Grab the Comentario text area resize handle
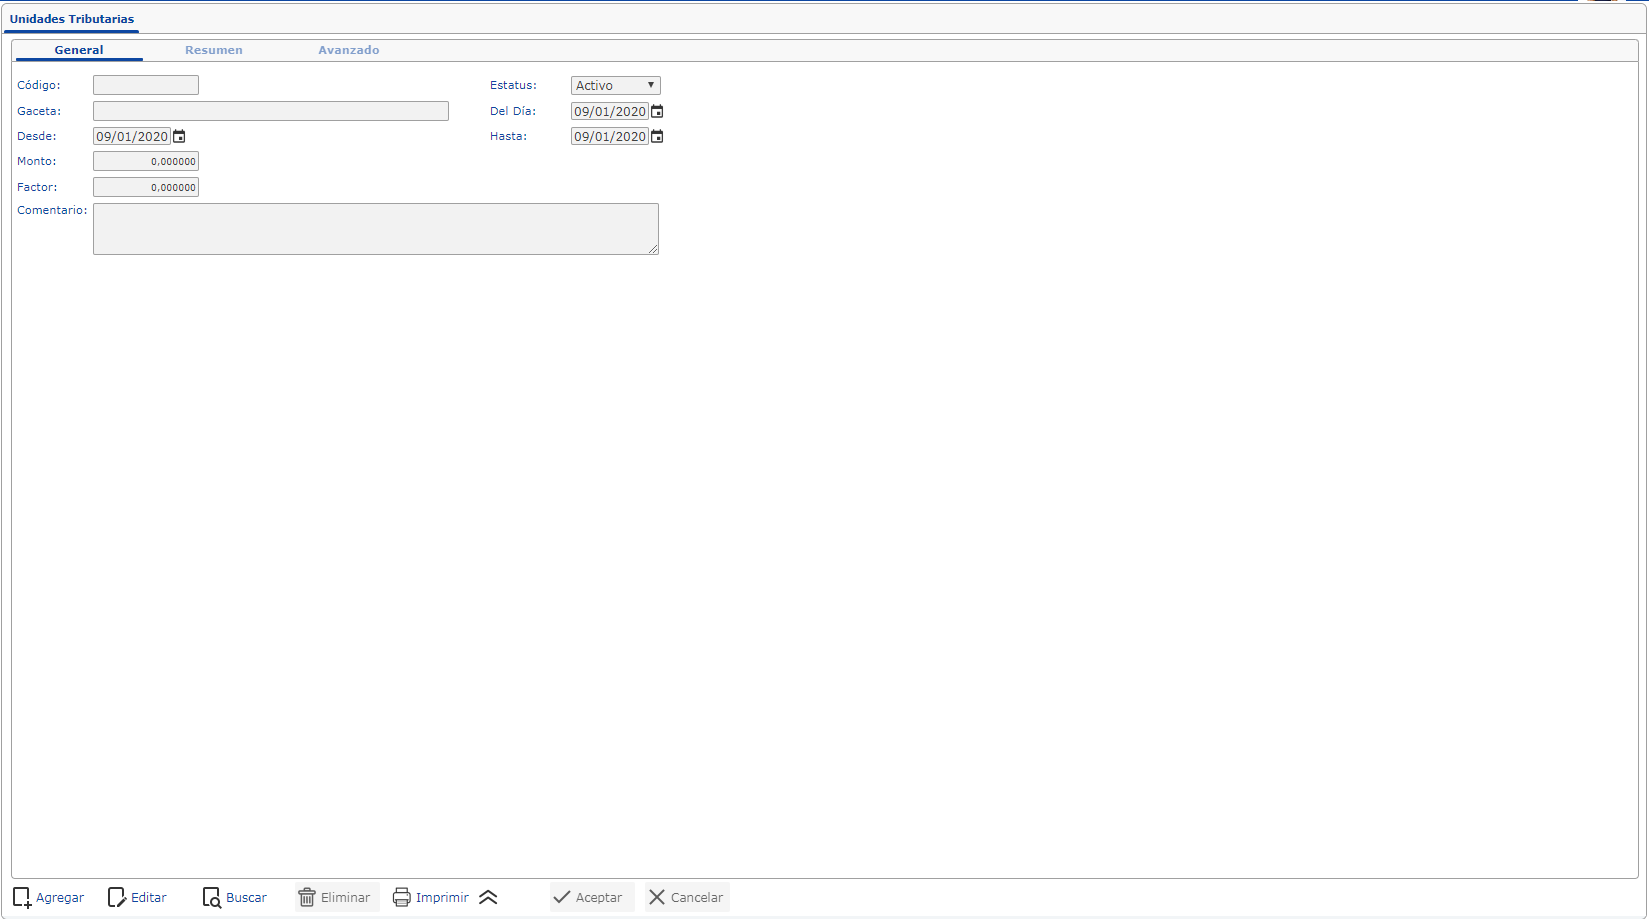 (x=653, y=249)
